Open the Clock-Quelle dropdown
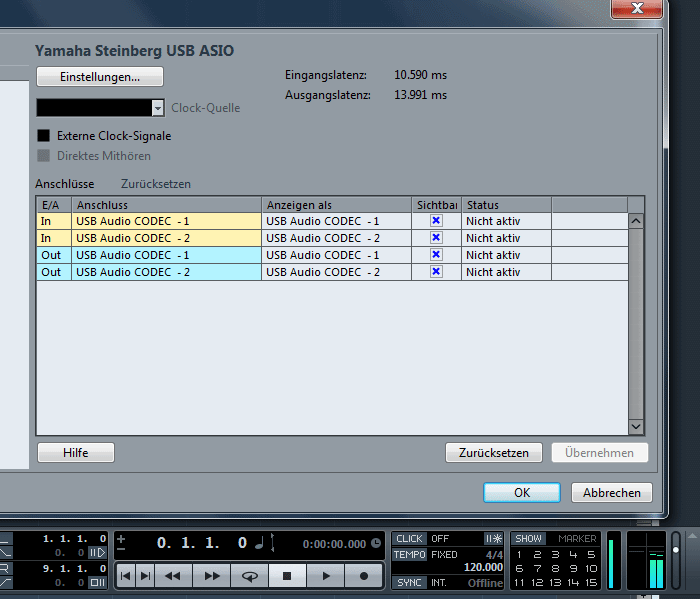Viewport: 700px width, 599px height. [157, 108]
